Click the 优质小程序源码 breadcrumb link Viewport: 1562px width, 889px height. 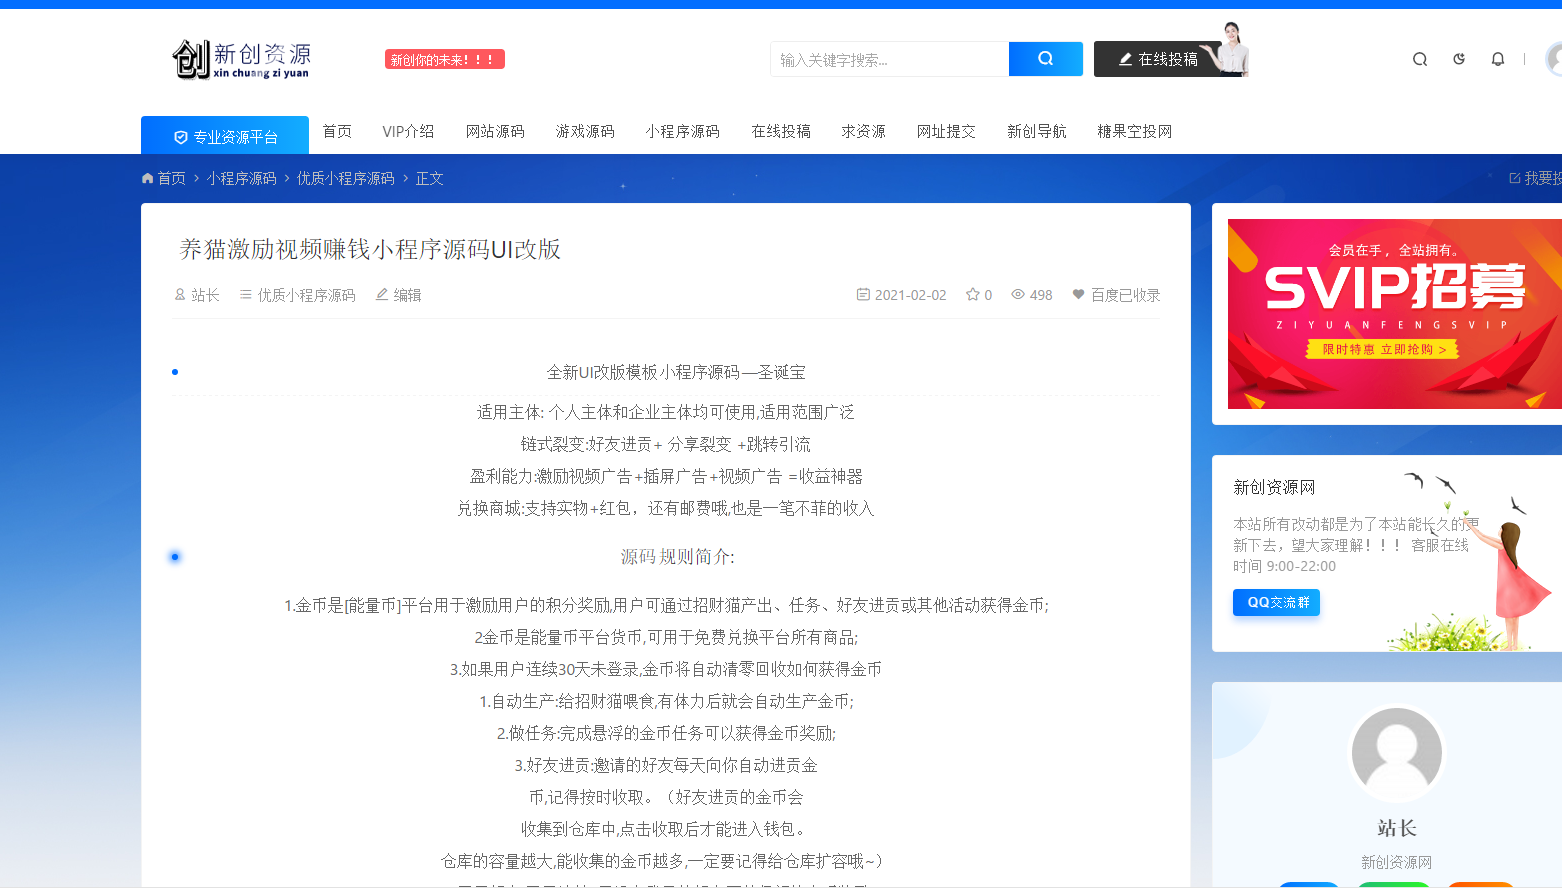click(x=346, y=178)
